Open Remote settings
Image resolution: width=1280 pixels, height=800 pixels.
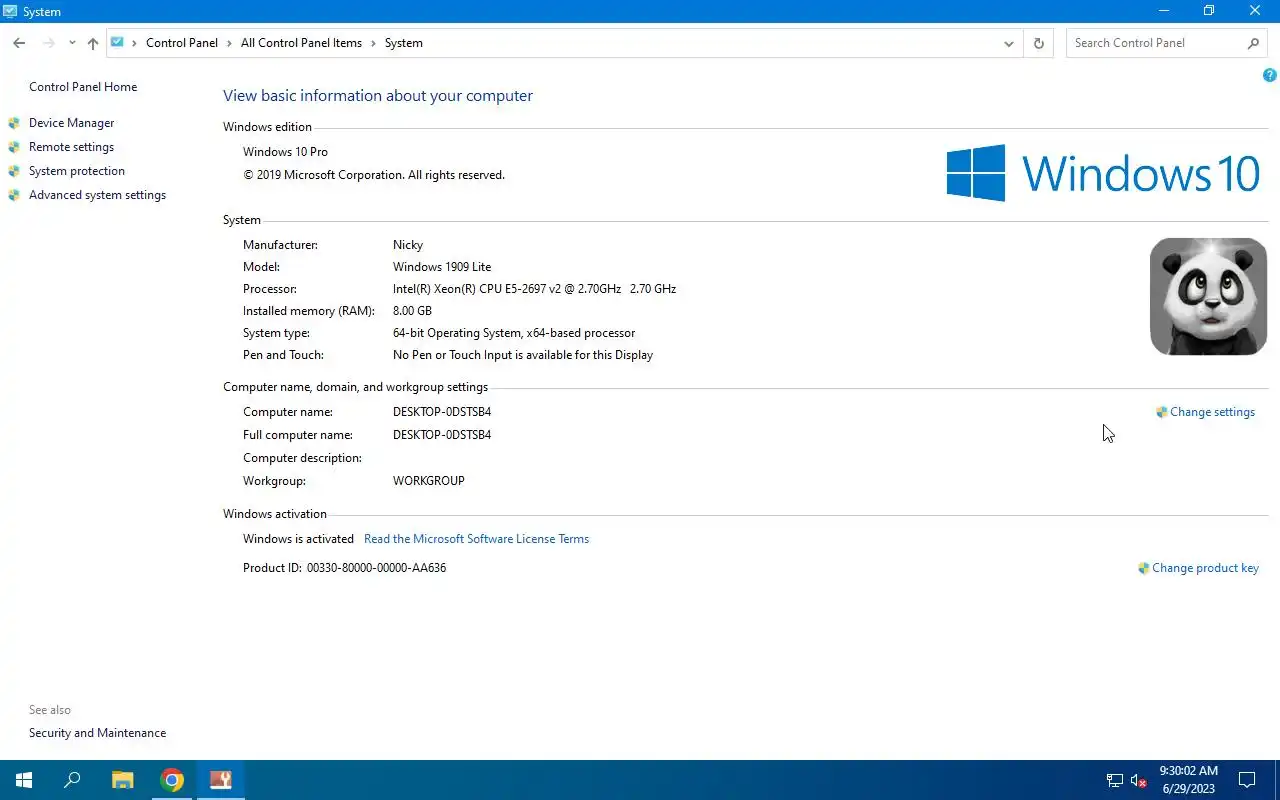(x=72, y=147)
